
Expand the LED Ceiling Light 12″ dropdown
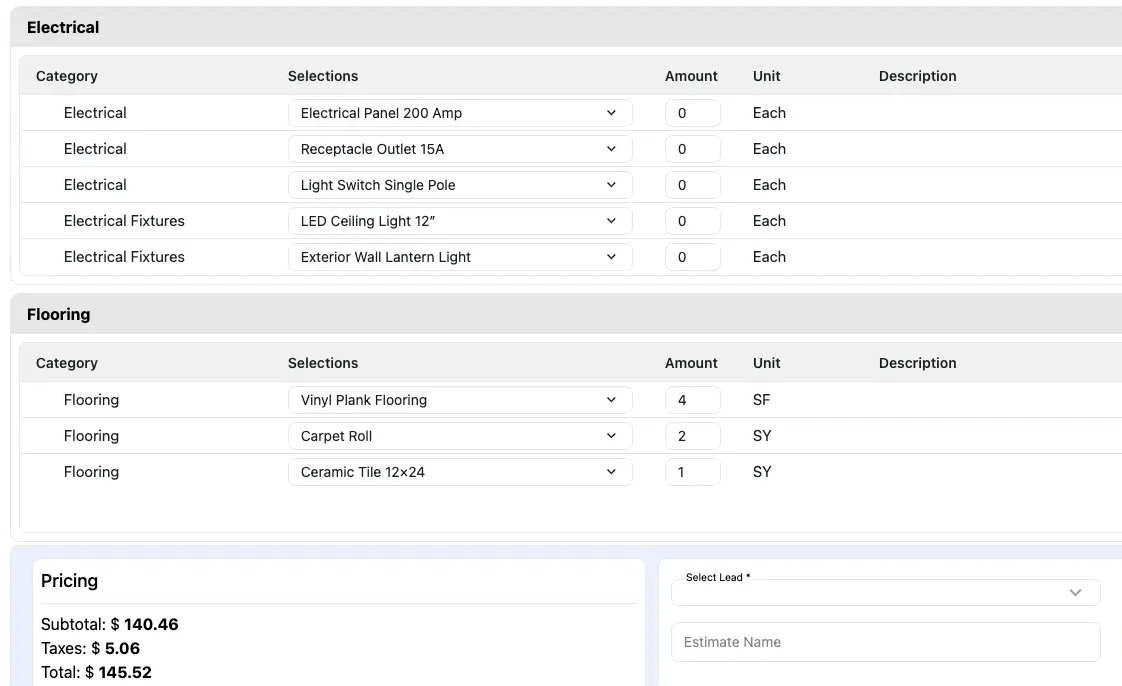[460, 221]
